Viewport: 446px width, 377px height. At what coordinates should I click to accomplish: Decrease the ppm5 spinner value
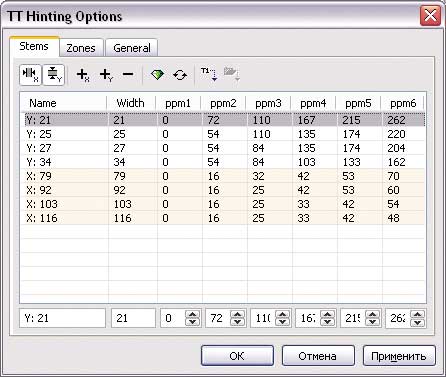click(x=372, y=322)
